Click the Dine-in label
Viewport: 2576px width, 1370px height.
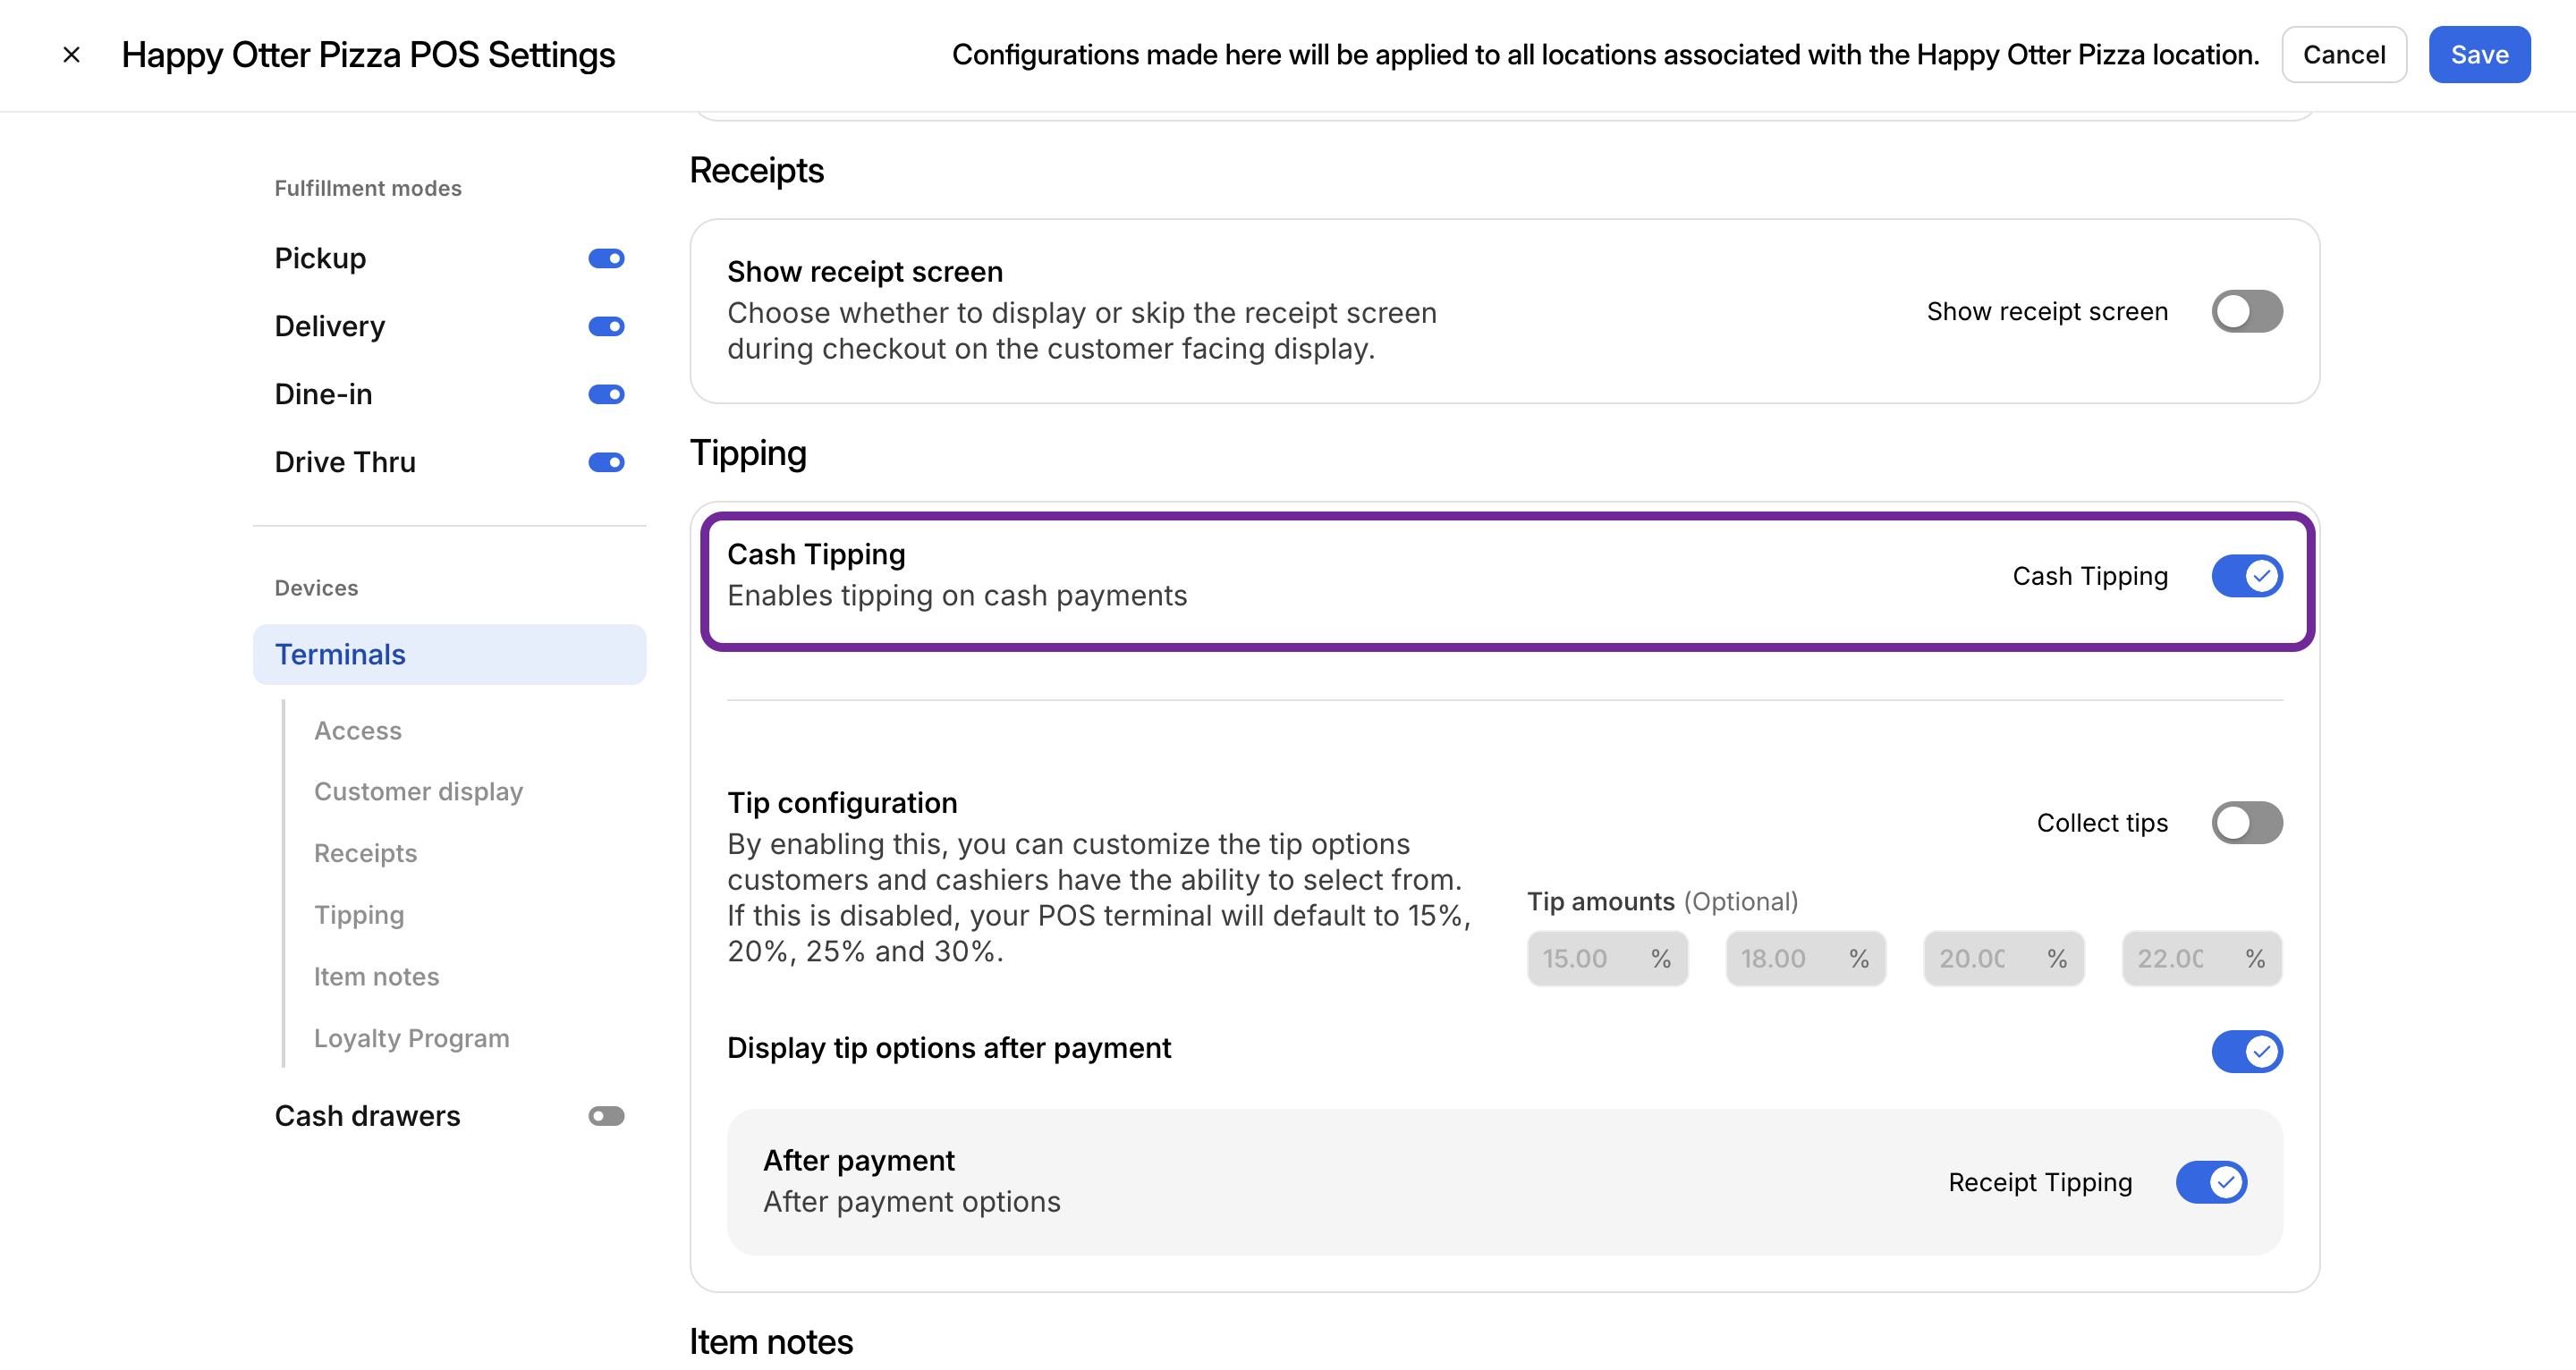[x=323, y=395]
